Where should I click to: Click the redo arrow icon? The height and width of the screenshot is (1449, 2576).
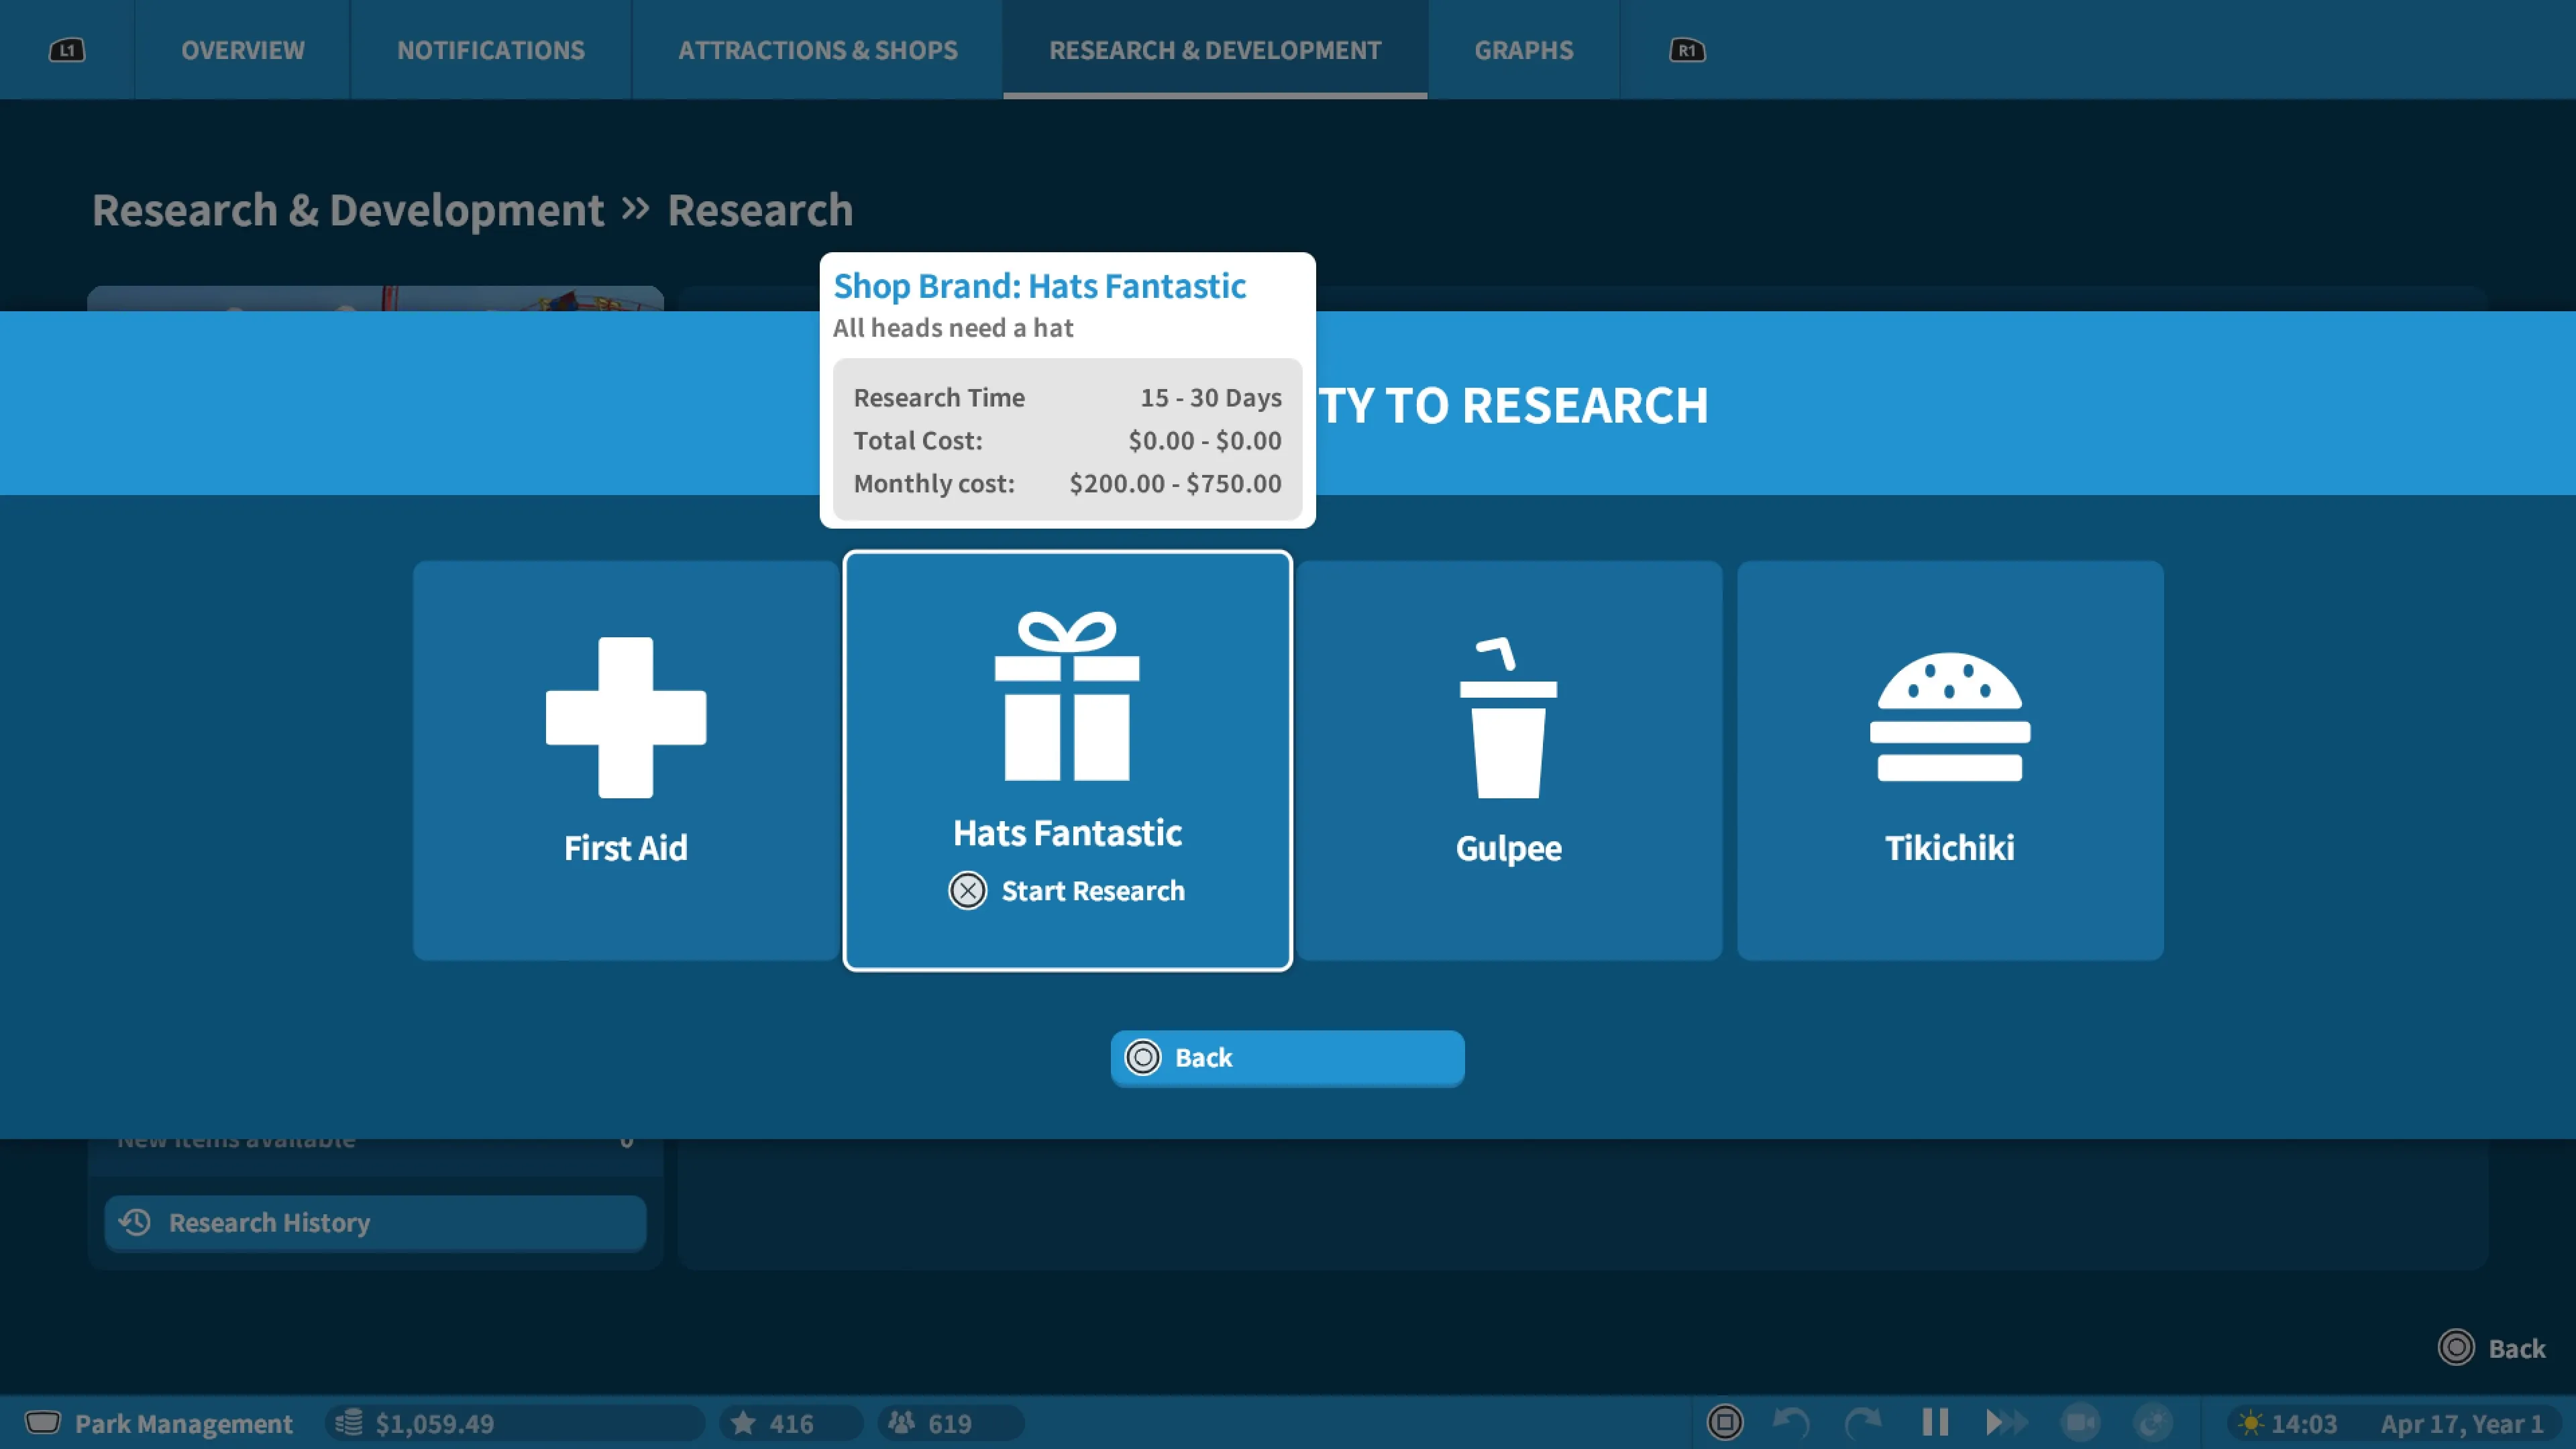[1861, 1422]
